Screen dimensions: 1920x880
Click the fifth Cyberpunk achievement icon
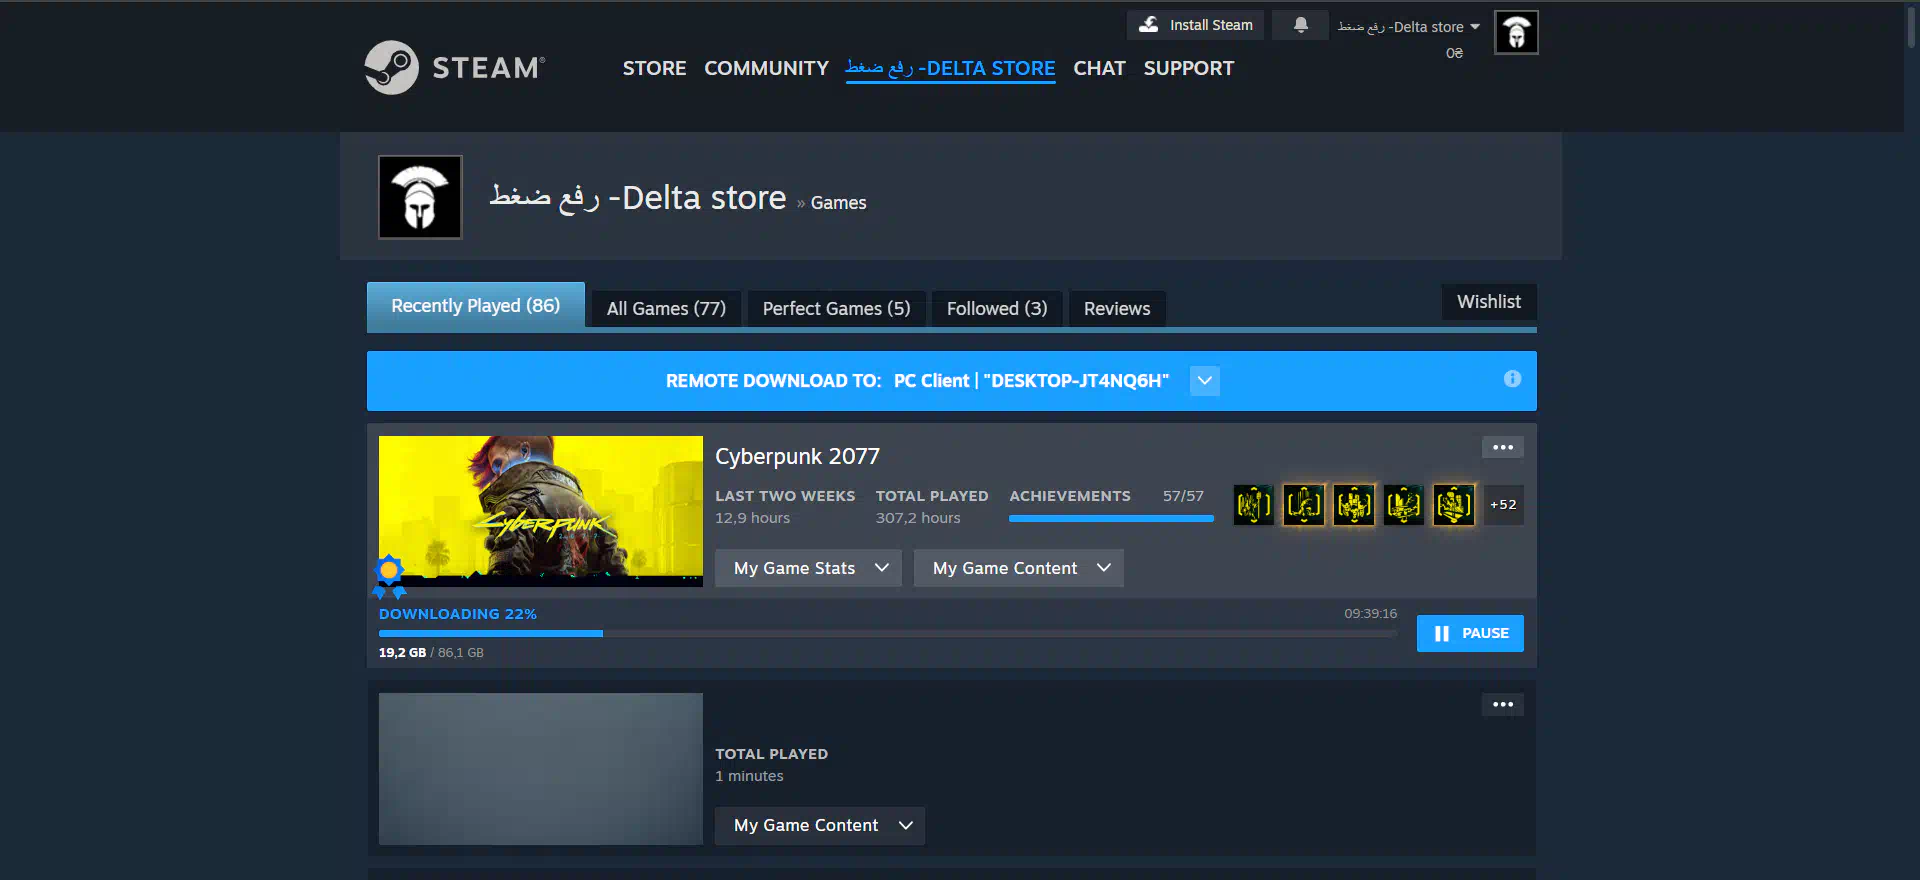pos(1453,505)
